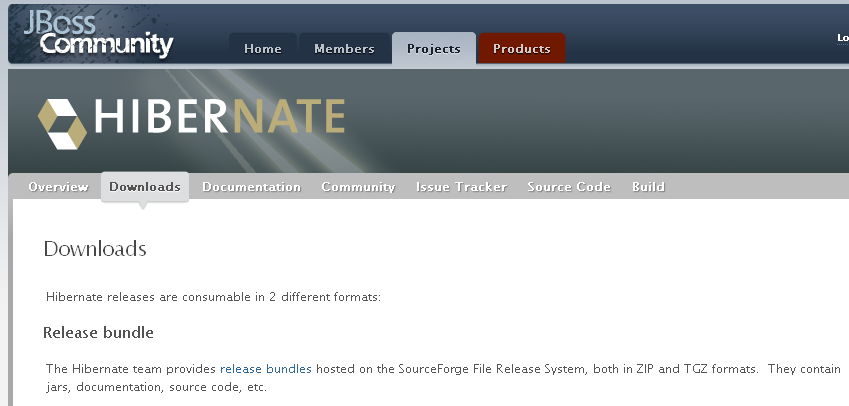Open the red Products tab
The width and height of the screenshot is (849, 406).
[x=521, y=49]
